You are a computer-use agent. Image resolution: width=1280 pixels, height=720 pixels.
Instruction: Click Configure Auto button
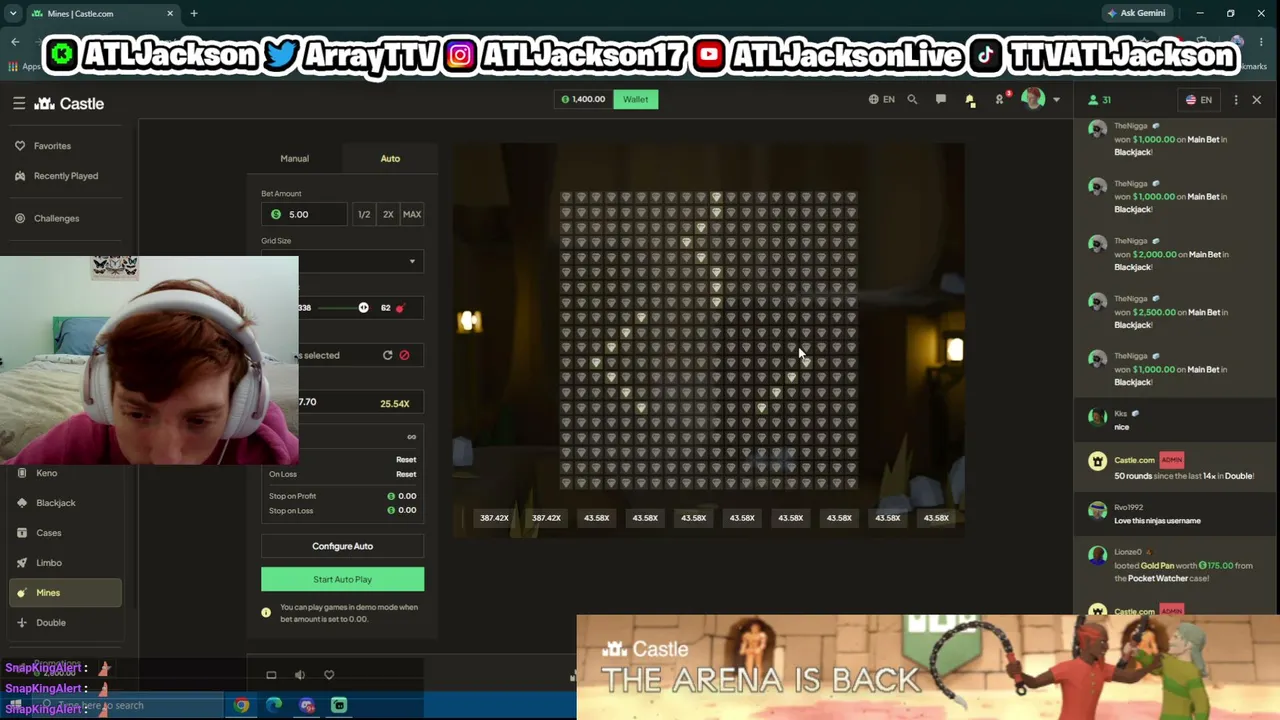(342, 546)
